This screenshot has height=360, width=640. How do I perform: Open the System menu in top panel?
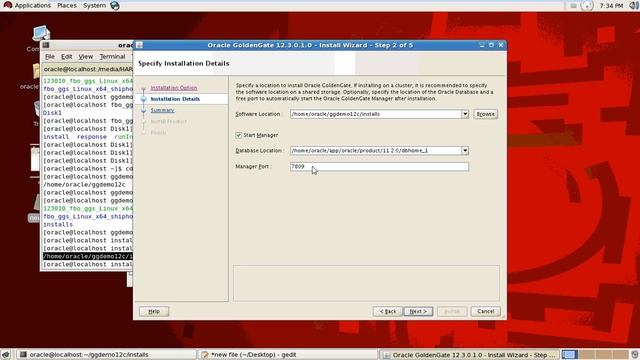click(94, 5)
